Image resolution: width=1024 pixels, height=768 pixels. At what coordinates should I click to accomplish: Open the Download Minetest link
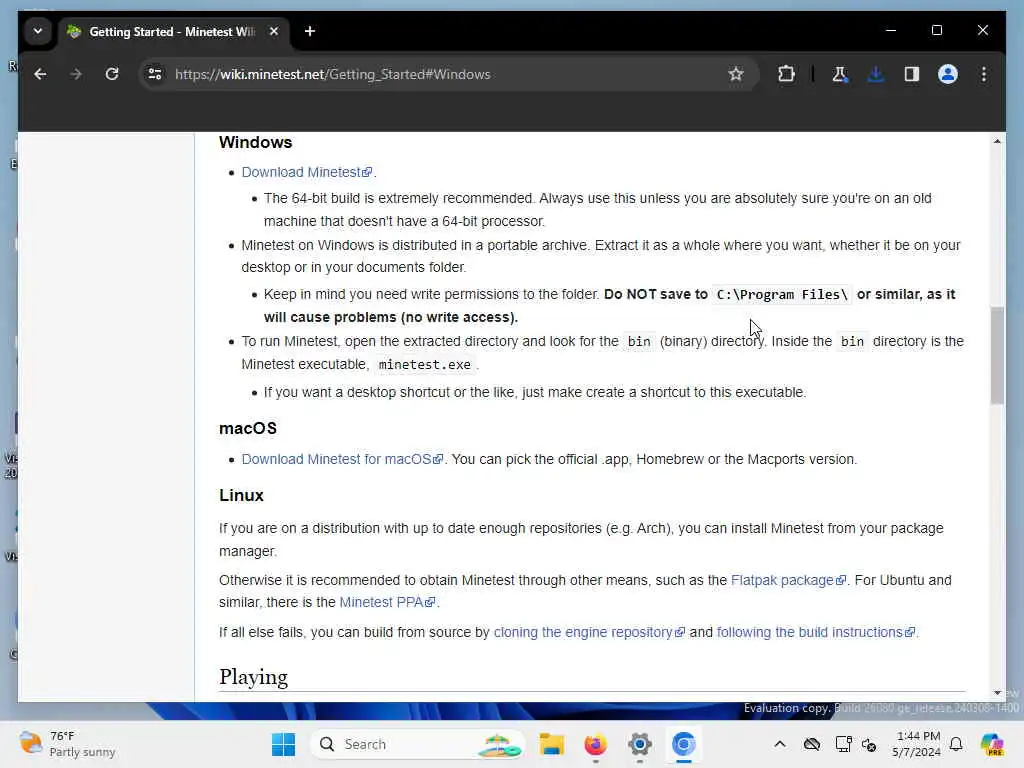[x=307, y=172]
